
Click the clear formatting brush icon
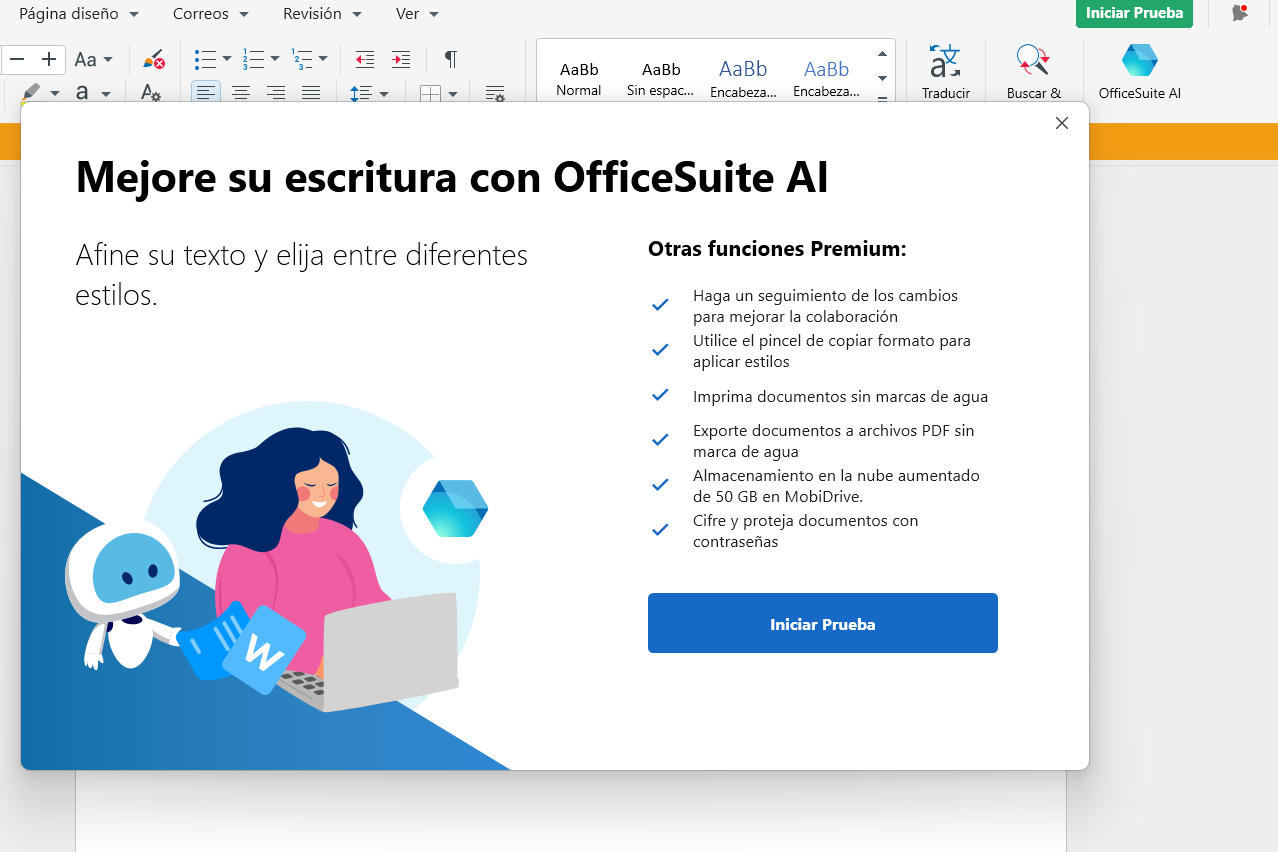(153, 60)
